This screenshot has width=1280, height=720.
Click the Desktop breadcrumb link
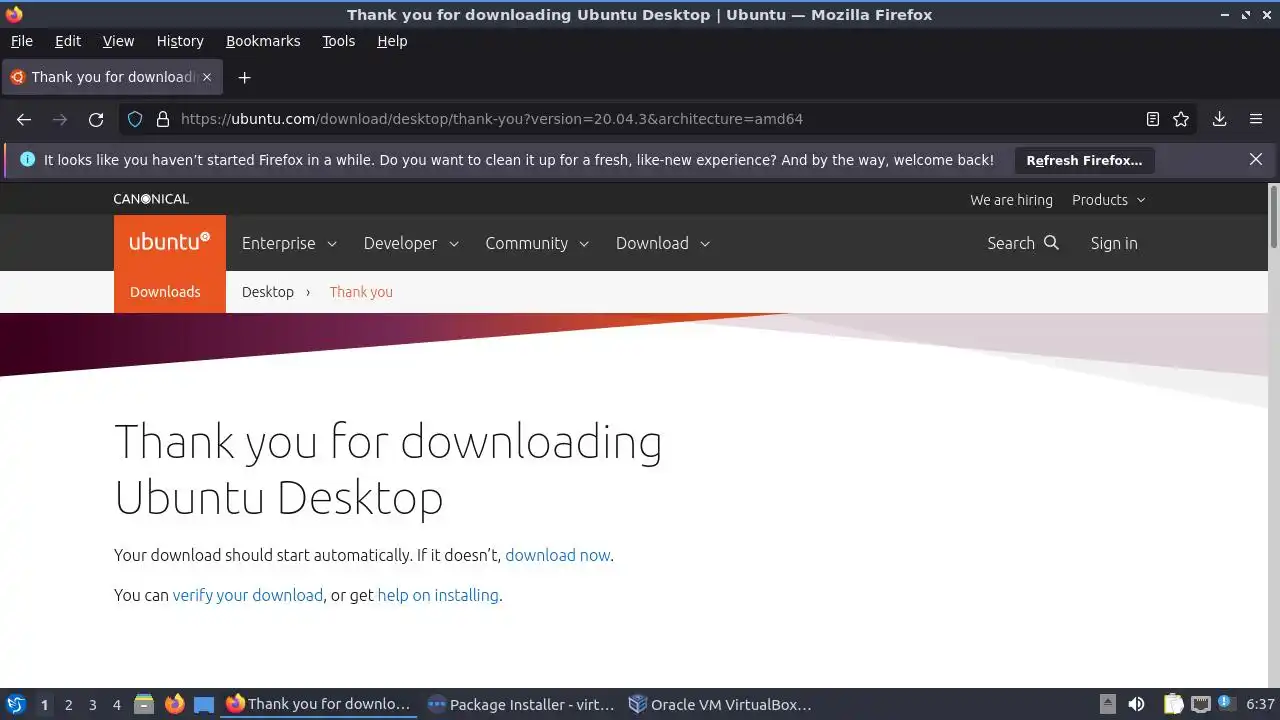[x=268, y=292]
